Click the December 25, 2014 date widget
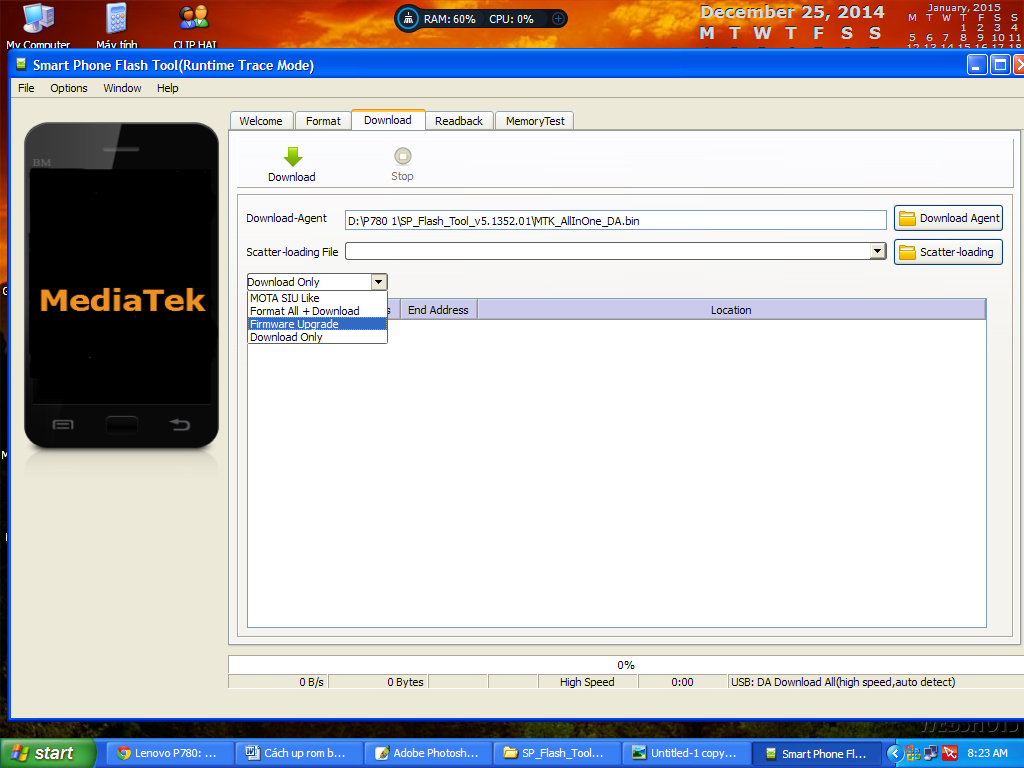Screen dimensions: 1024x768 [x=792, y=12]
